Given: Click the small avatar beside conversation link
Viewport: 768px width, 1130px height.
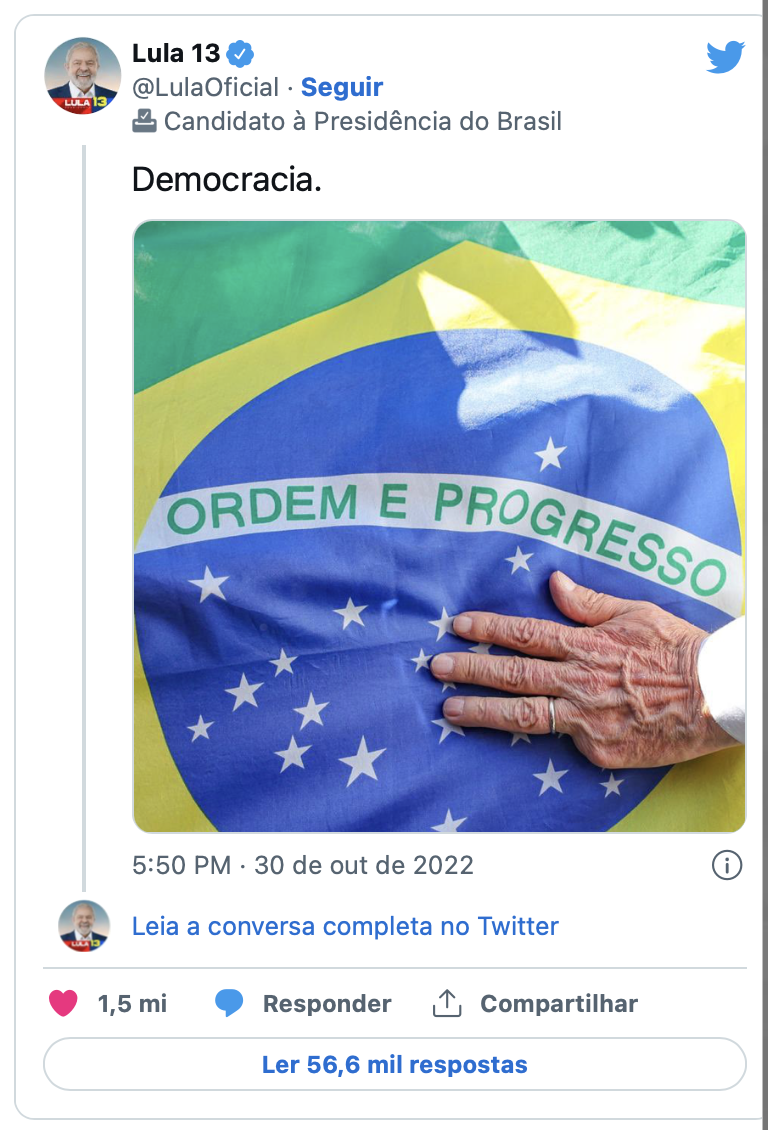Looking at the screenshot, I should click(83, 925).
